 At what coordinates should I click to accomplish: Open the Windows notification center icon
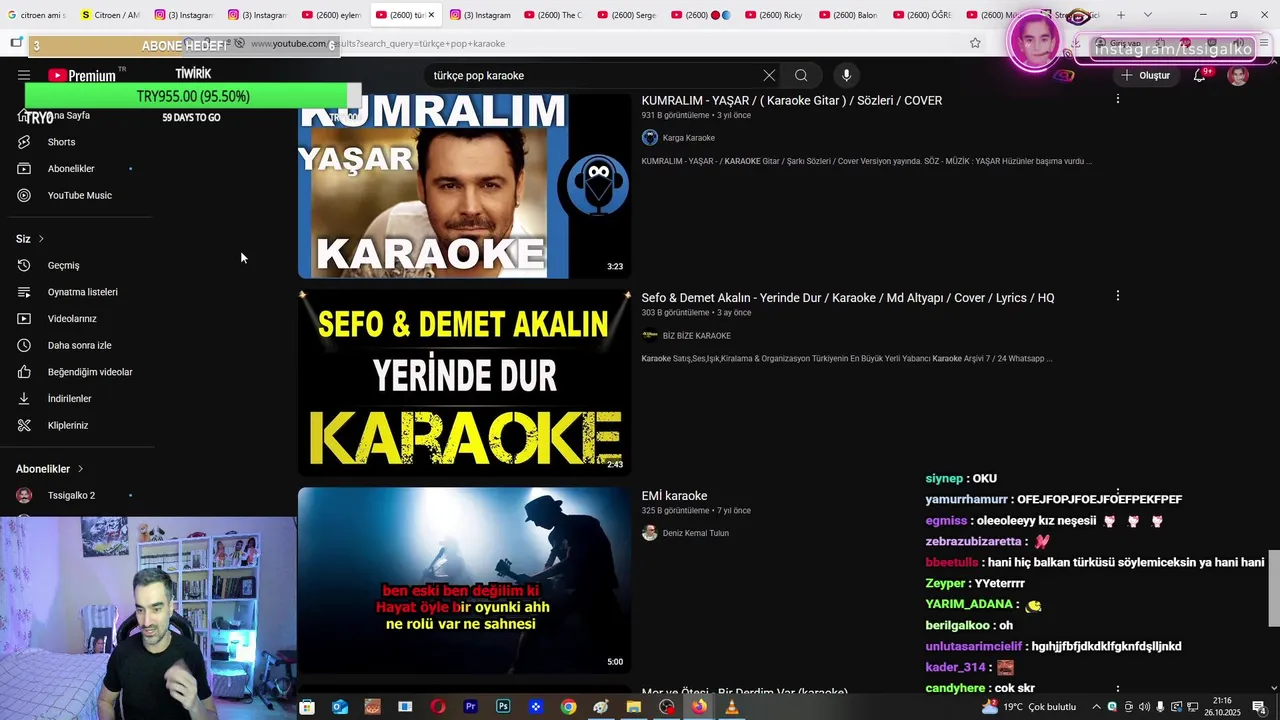point(1259,707)
